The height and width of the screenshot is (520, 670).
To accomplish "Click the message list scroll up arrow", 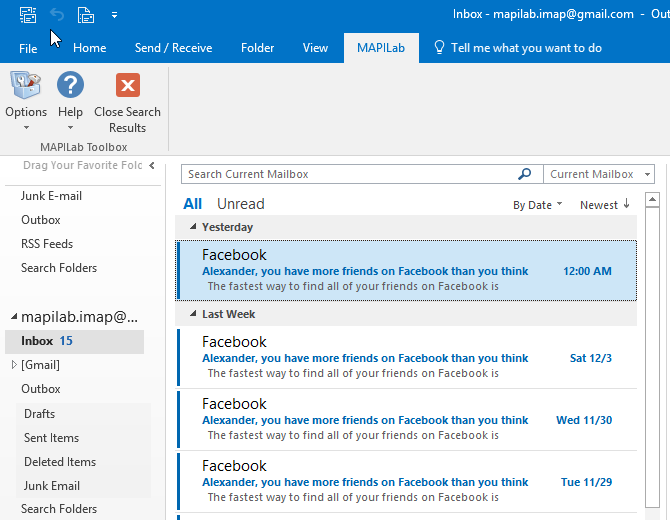I will point(652,200).
